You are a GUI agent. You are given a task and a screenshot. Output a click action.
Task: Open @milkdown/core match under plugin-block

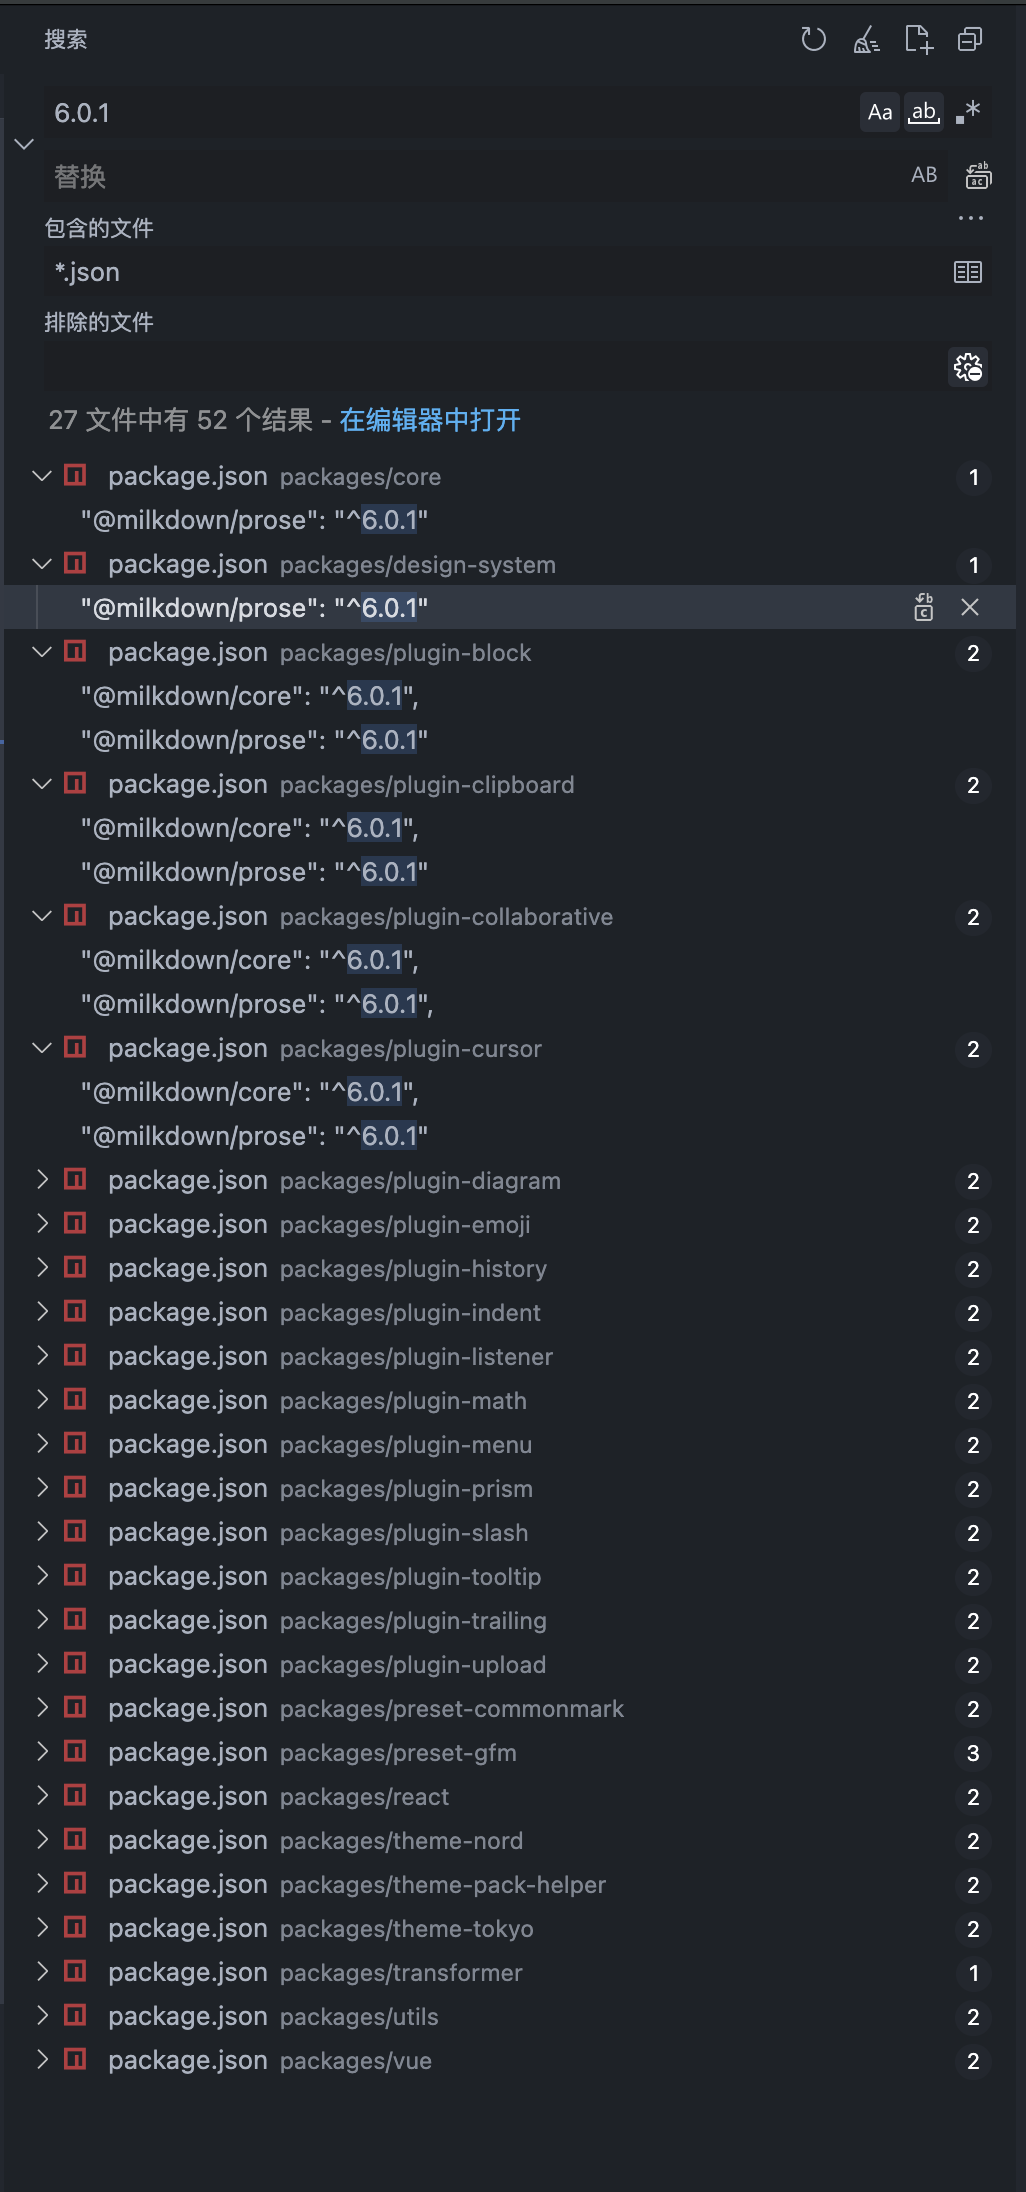click(250, 696)
